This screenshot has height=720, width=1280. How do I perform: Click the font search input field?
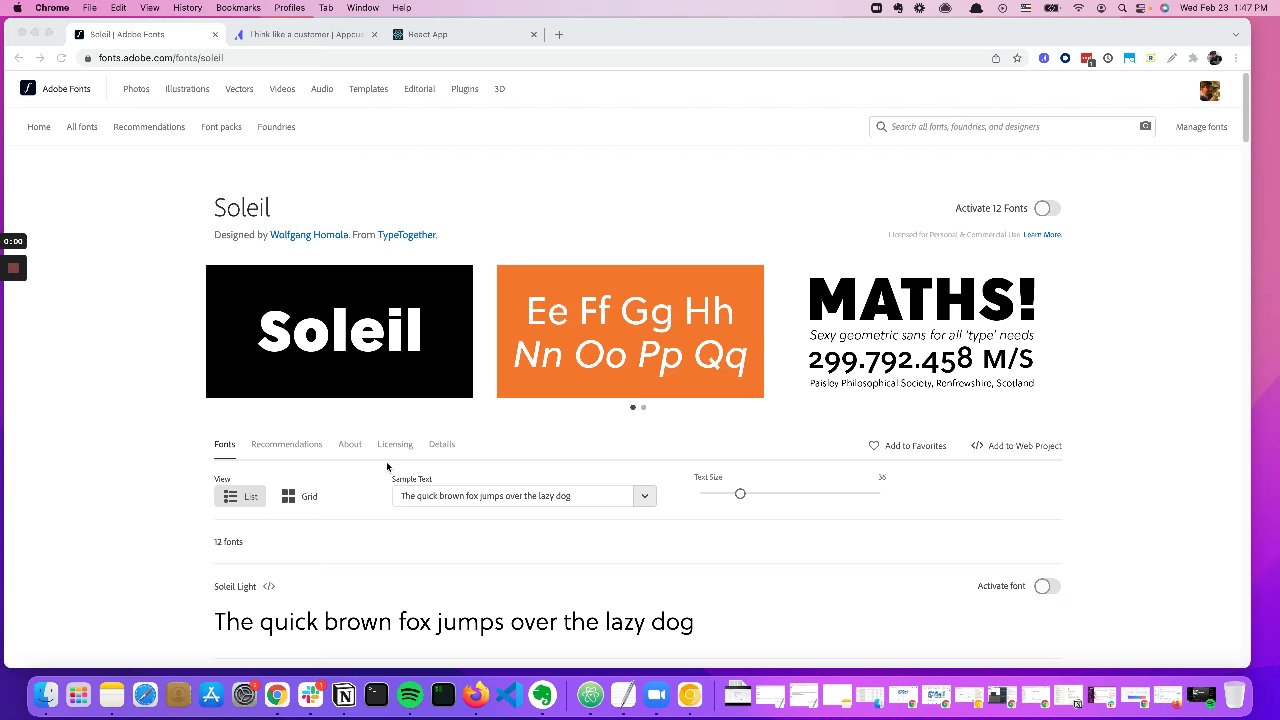(1012, 127)
